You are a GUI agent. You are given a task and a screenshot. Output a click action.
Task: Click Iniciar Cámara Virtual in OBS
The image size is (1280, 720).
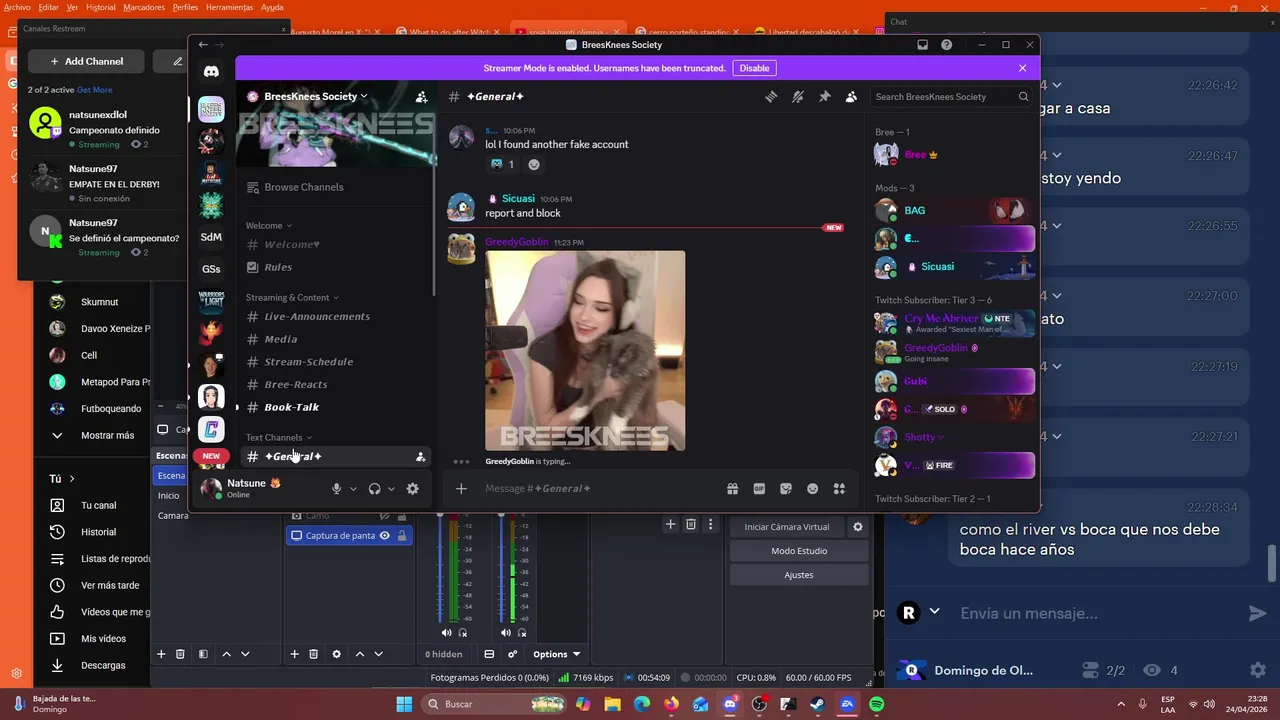787,527
